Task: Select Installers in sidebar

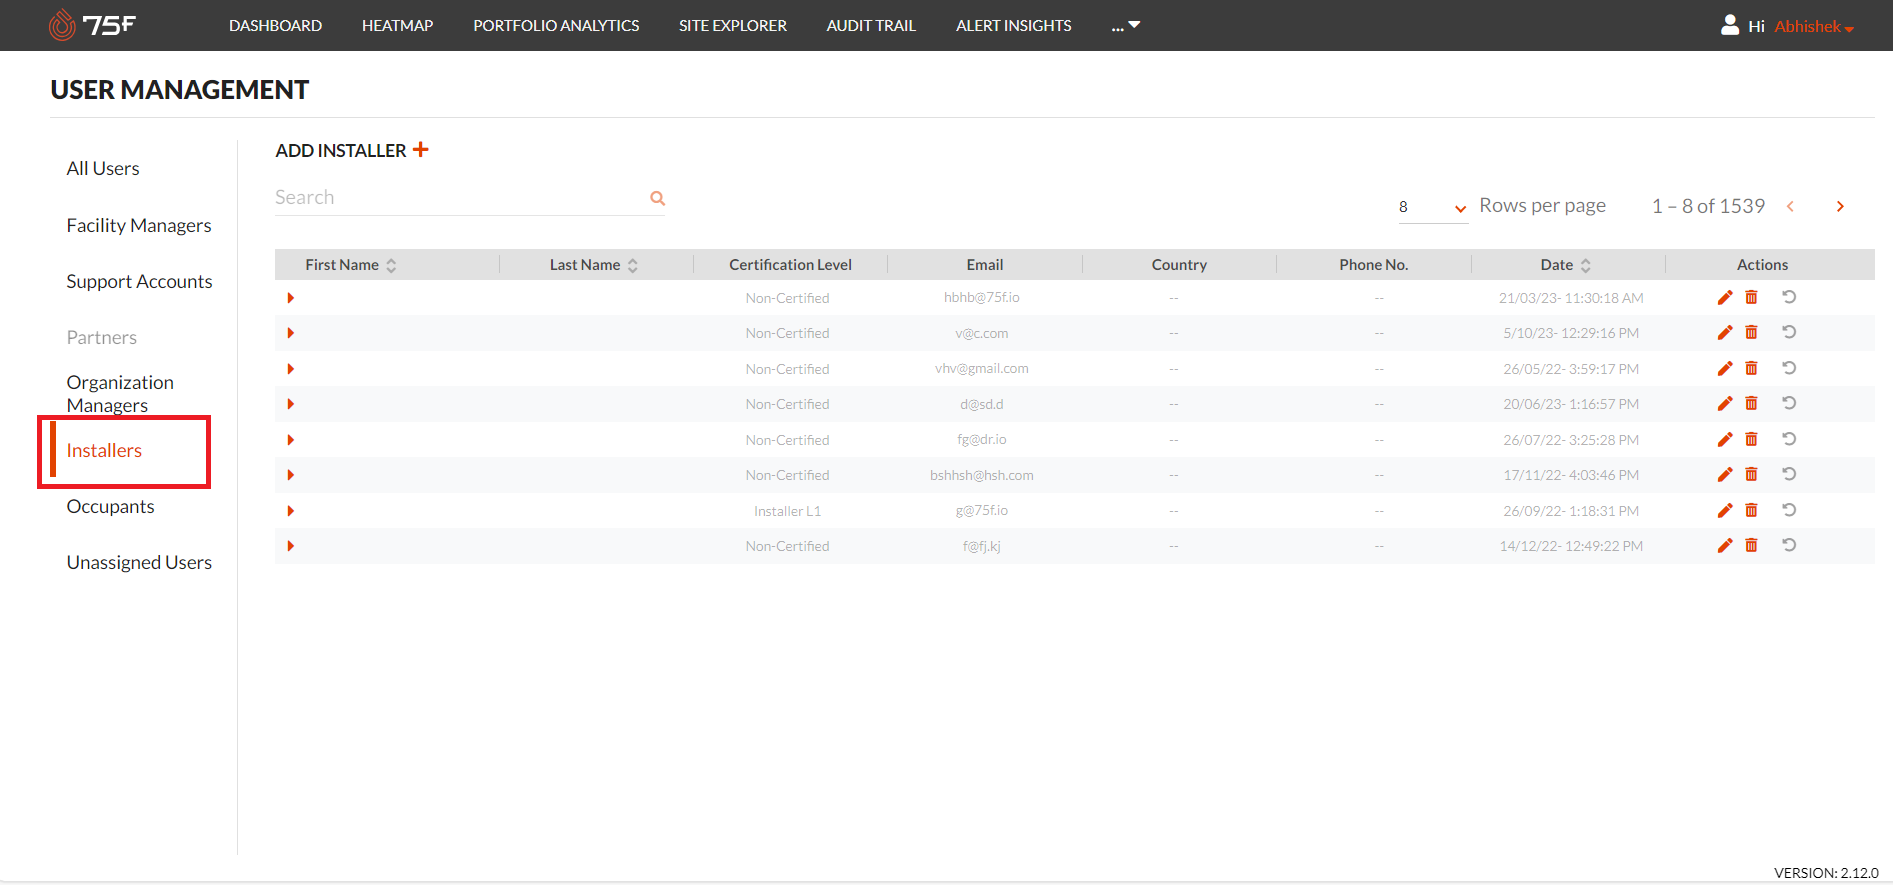Action: pos(104,450)
